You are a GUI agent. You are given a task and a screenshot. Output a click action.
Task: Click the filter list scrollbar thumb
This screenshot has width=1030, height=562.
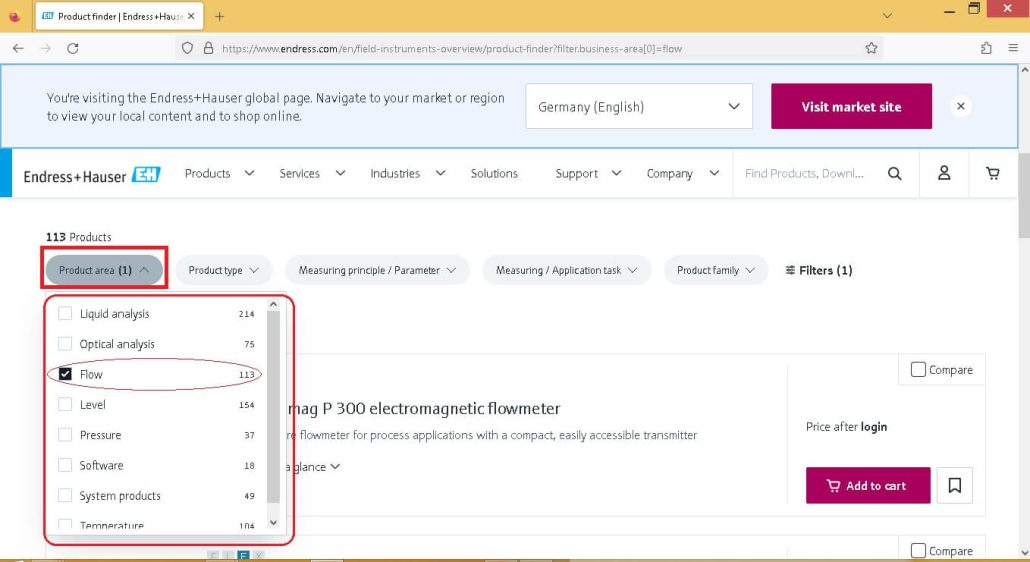point(274,406)
